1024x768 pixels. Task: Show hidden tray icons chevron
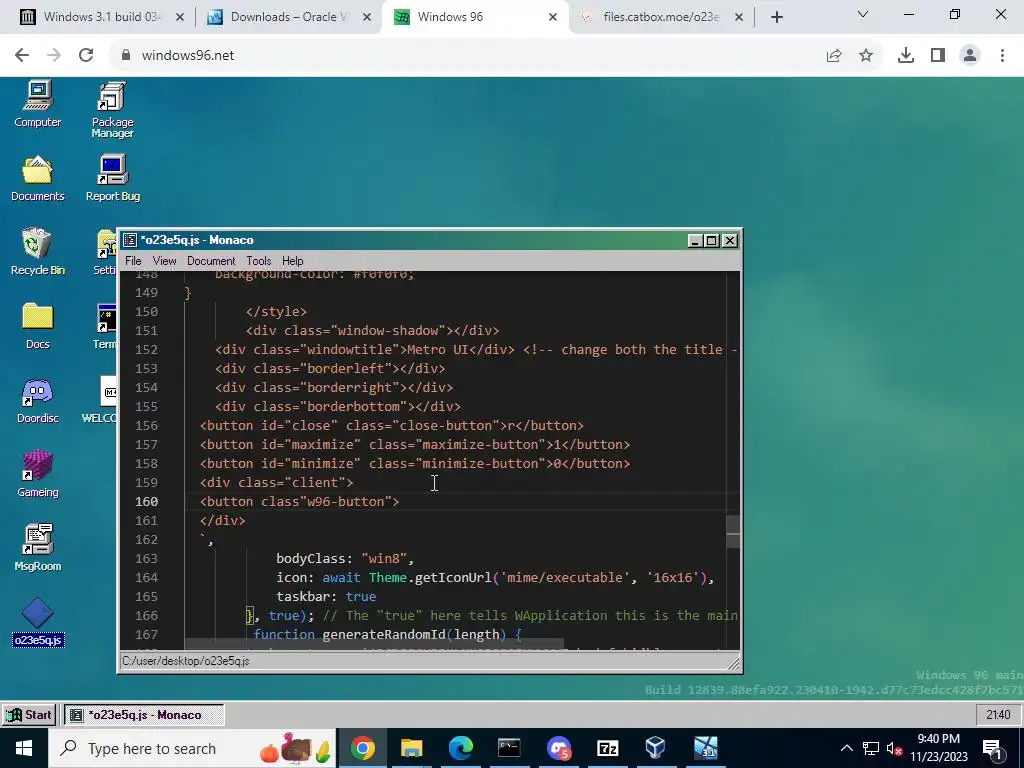846,748
